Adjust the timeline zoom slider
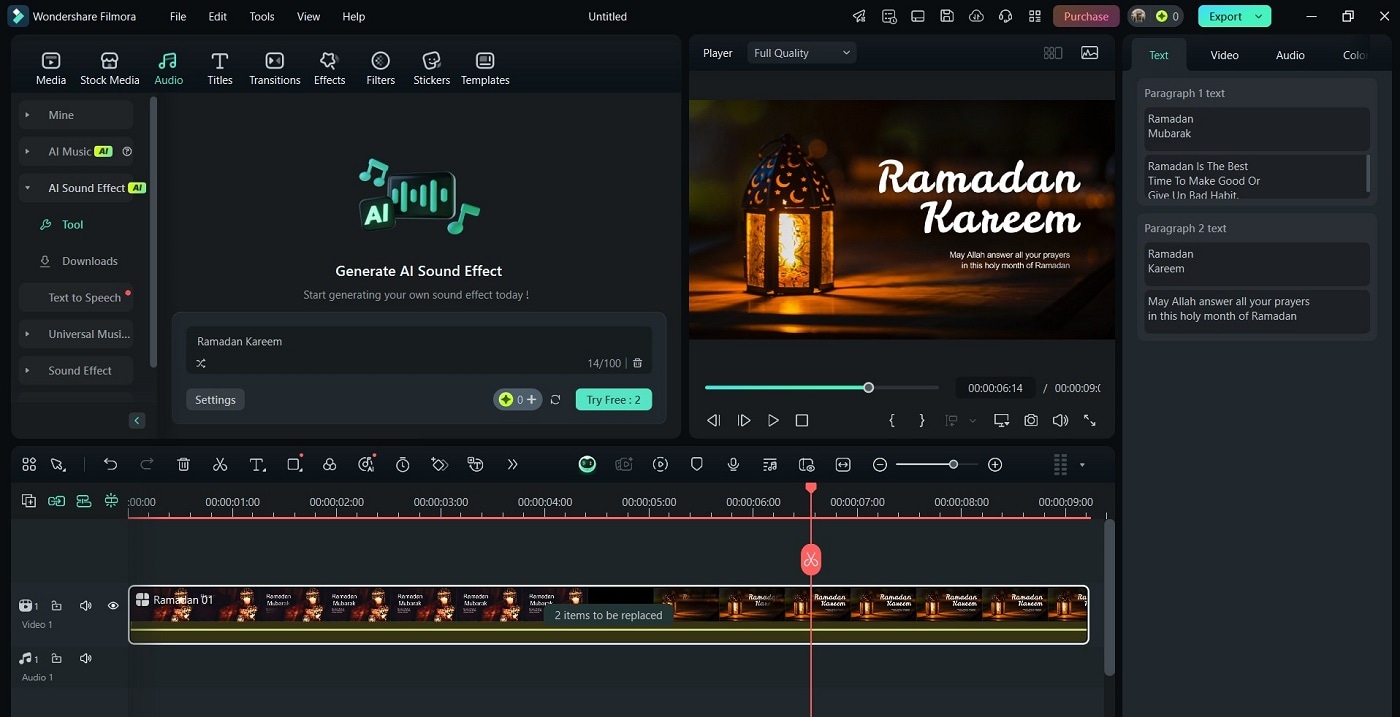Image resolution: width=1400 pixels, height=717 pixels. click(x=937, y=465)
